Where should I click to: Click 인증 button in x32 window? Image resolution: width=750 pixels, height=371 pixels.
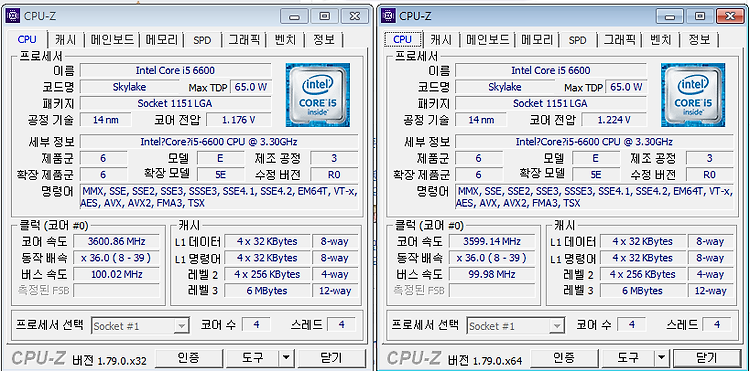pos(188,357)
